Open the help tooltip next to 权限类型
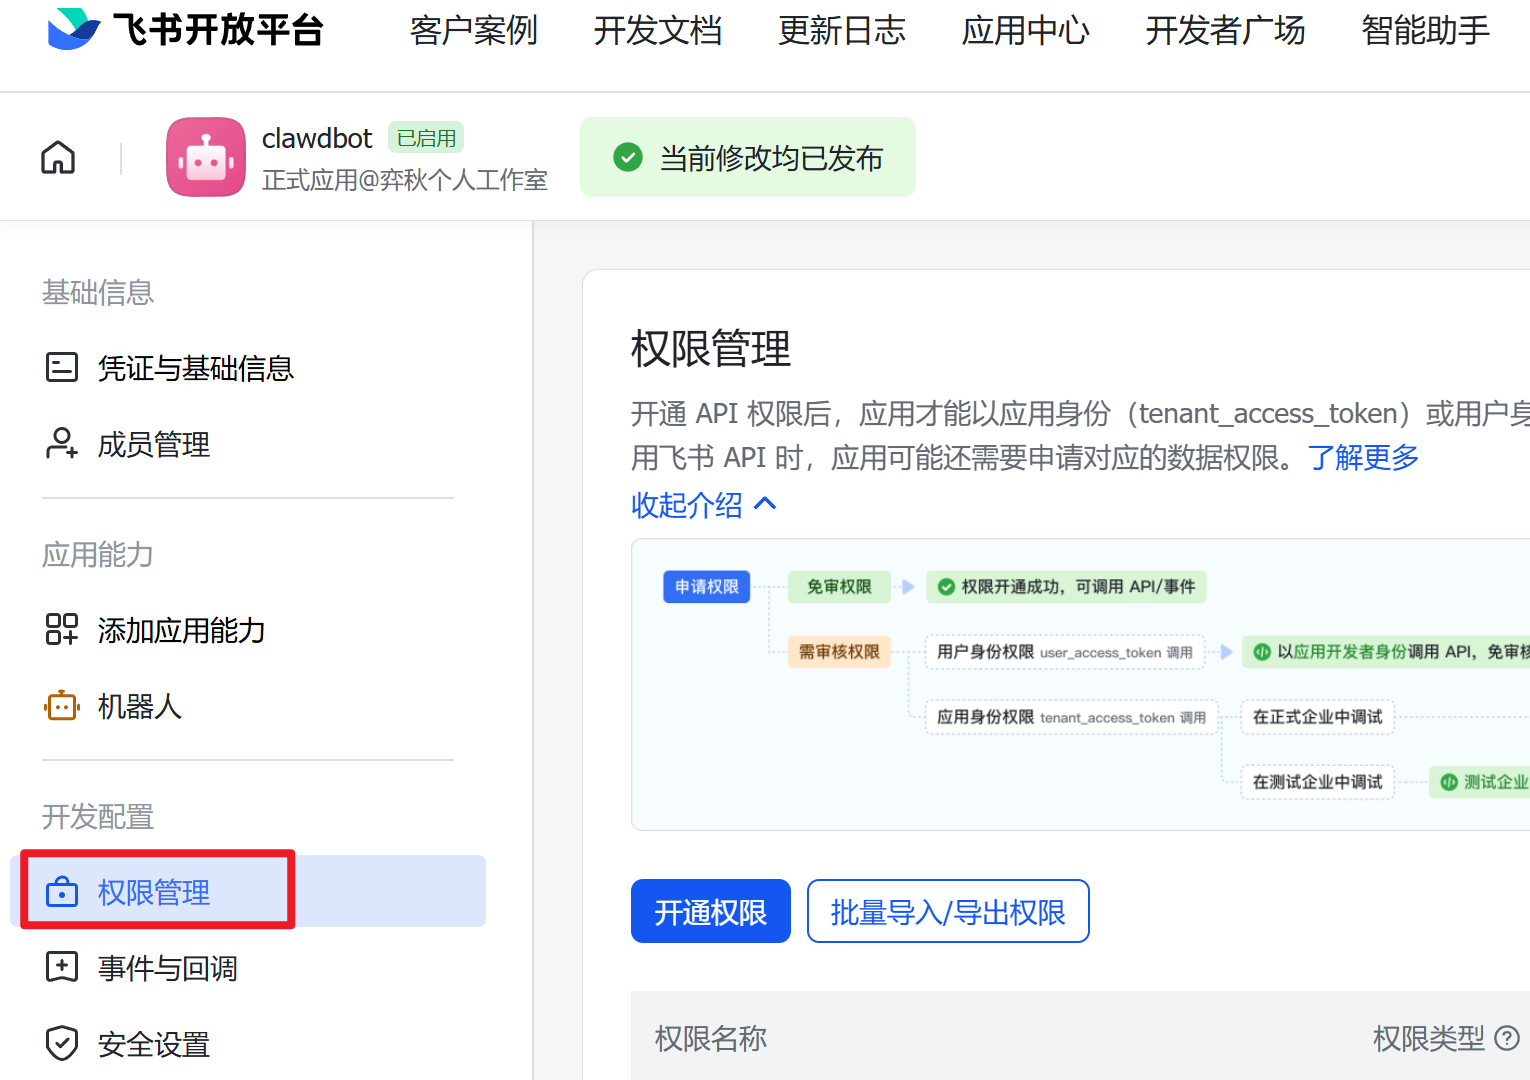This screenshot has height=1080, width=1530. 1507,1038
